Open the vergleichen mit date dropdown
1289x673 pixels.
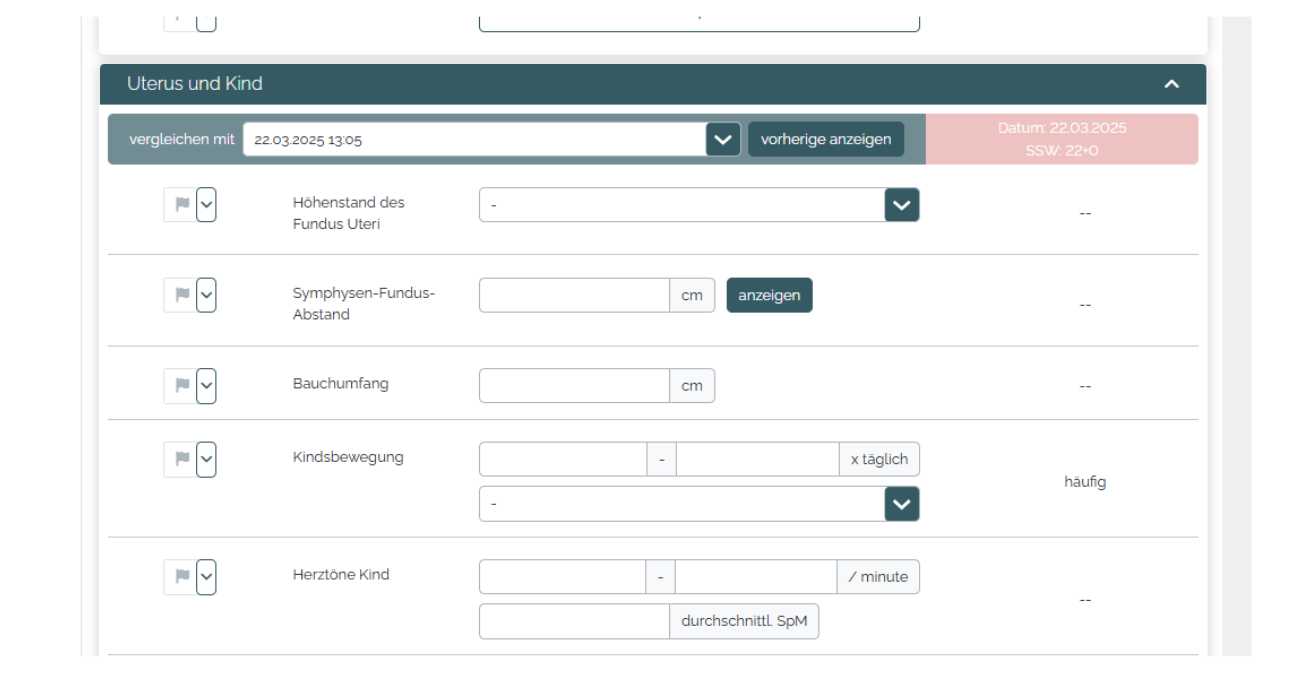coord(722,140)
